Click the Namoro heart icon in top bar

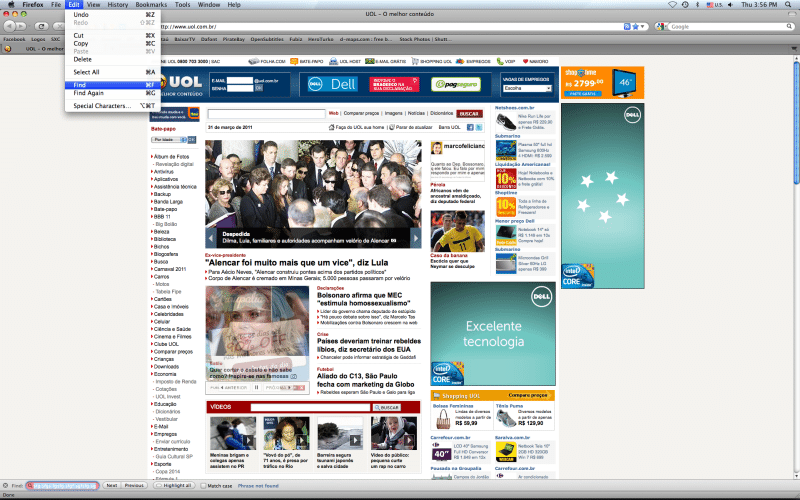click(525, 61)
